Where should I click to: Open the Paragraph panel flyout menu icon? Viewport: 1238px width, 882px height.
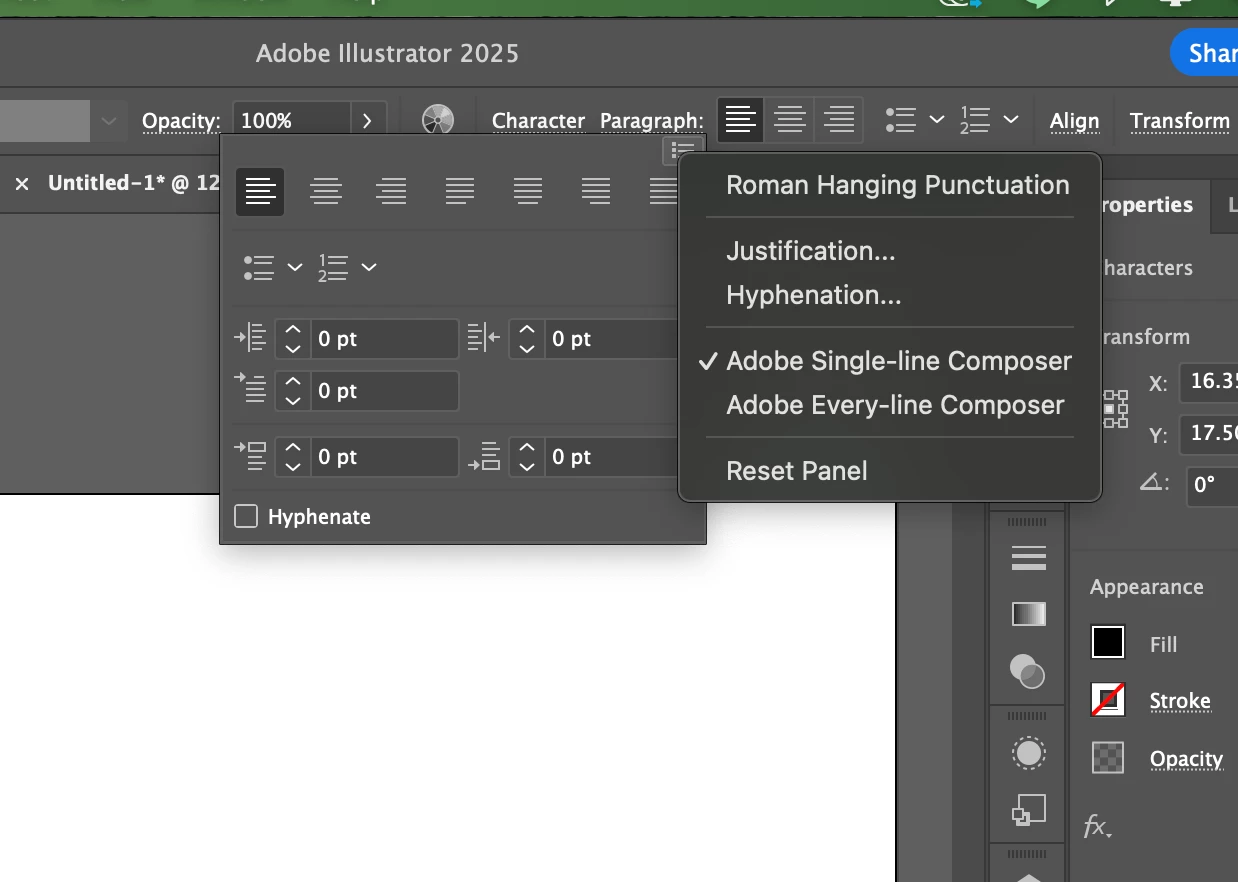(x=683, y=151)
